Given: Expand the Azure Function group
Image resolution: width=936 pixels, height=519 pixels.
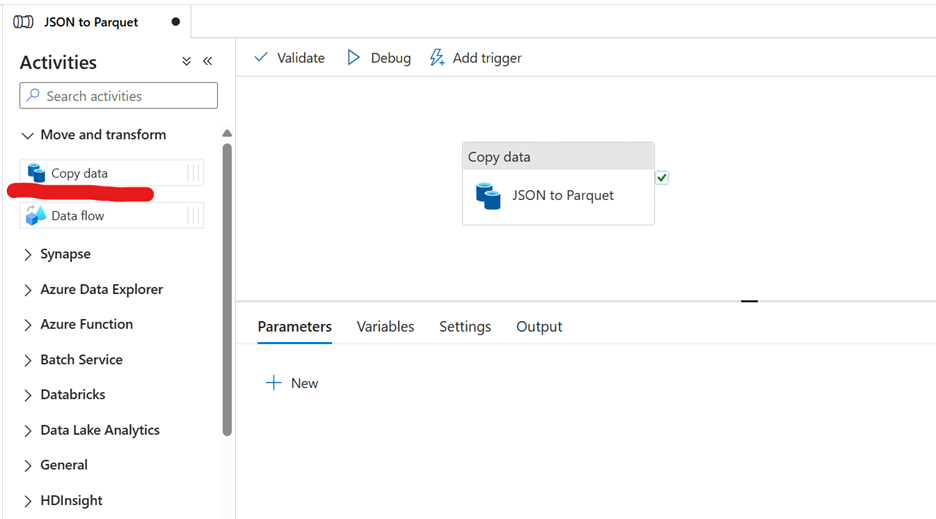Looking at the screenshot, I should click(x=28, y=324).
